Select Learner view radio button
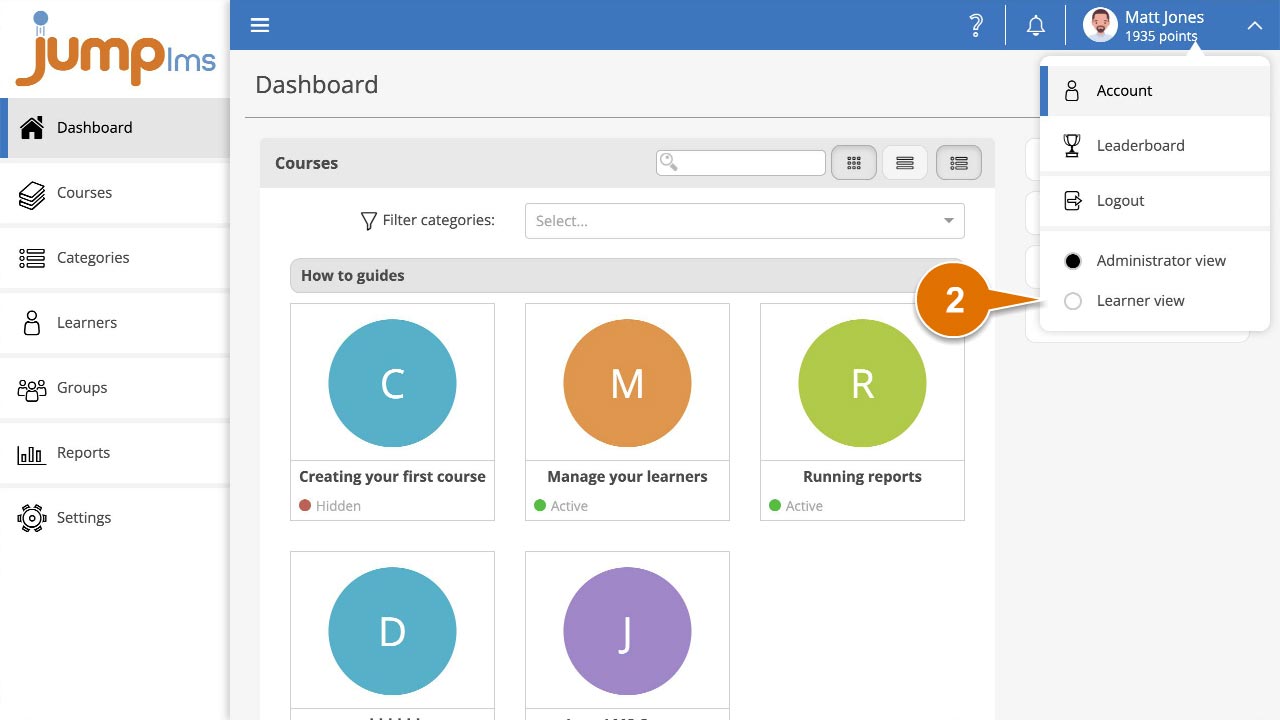The height and width of the screenshot is (720, 1280). [1073, 301]
